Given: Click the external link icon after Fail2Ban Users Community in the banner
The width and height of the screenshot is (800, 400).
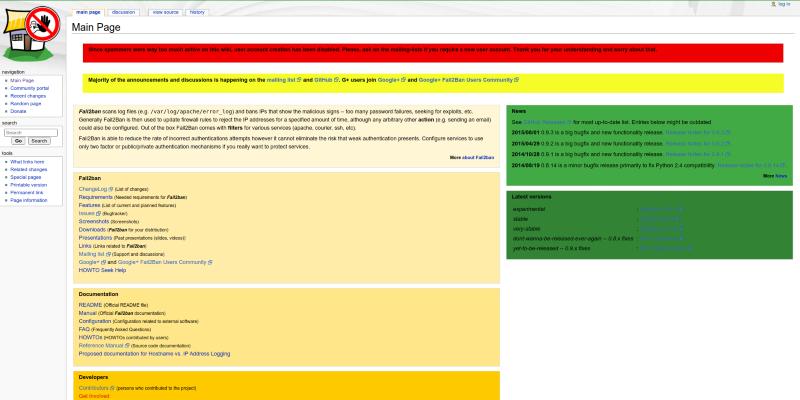Looking at the screenshot, I should pyautogui.click(x=516, y=78).
